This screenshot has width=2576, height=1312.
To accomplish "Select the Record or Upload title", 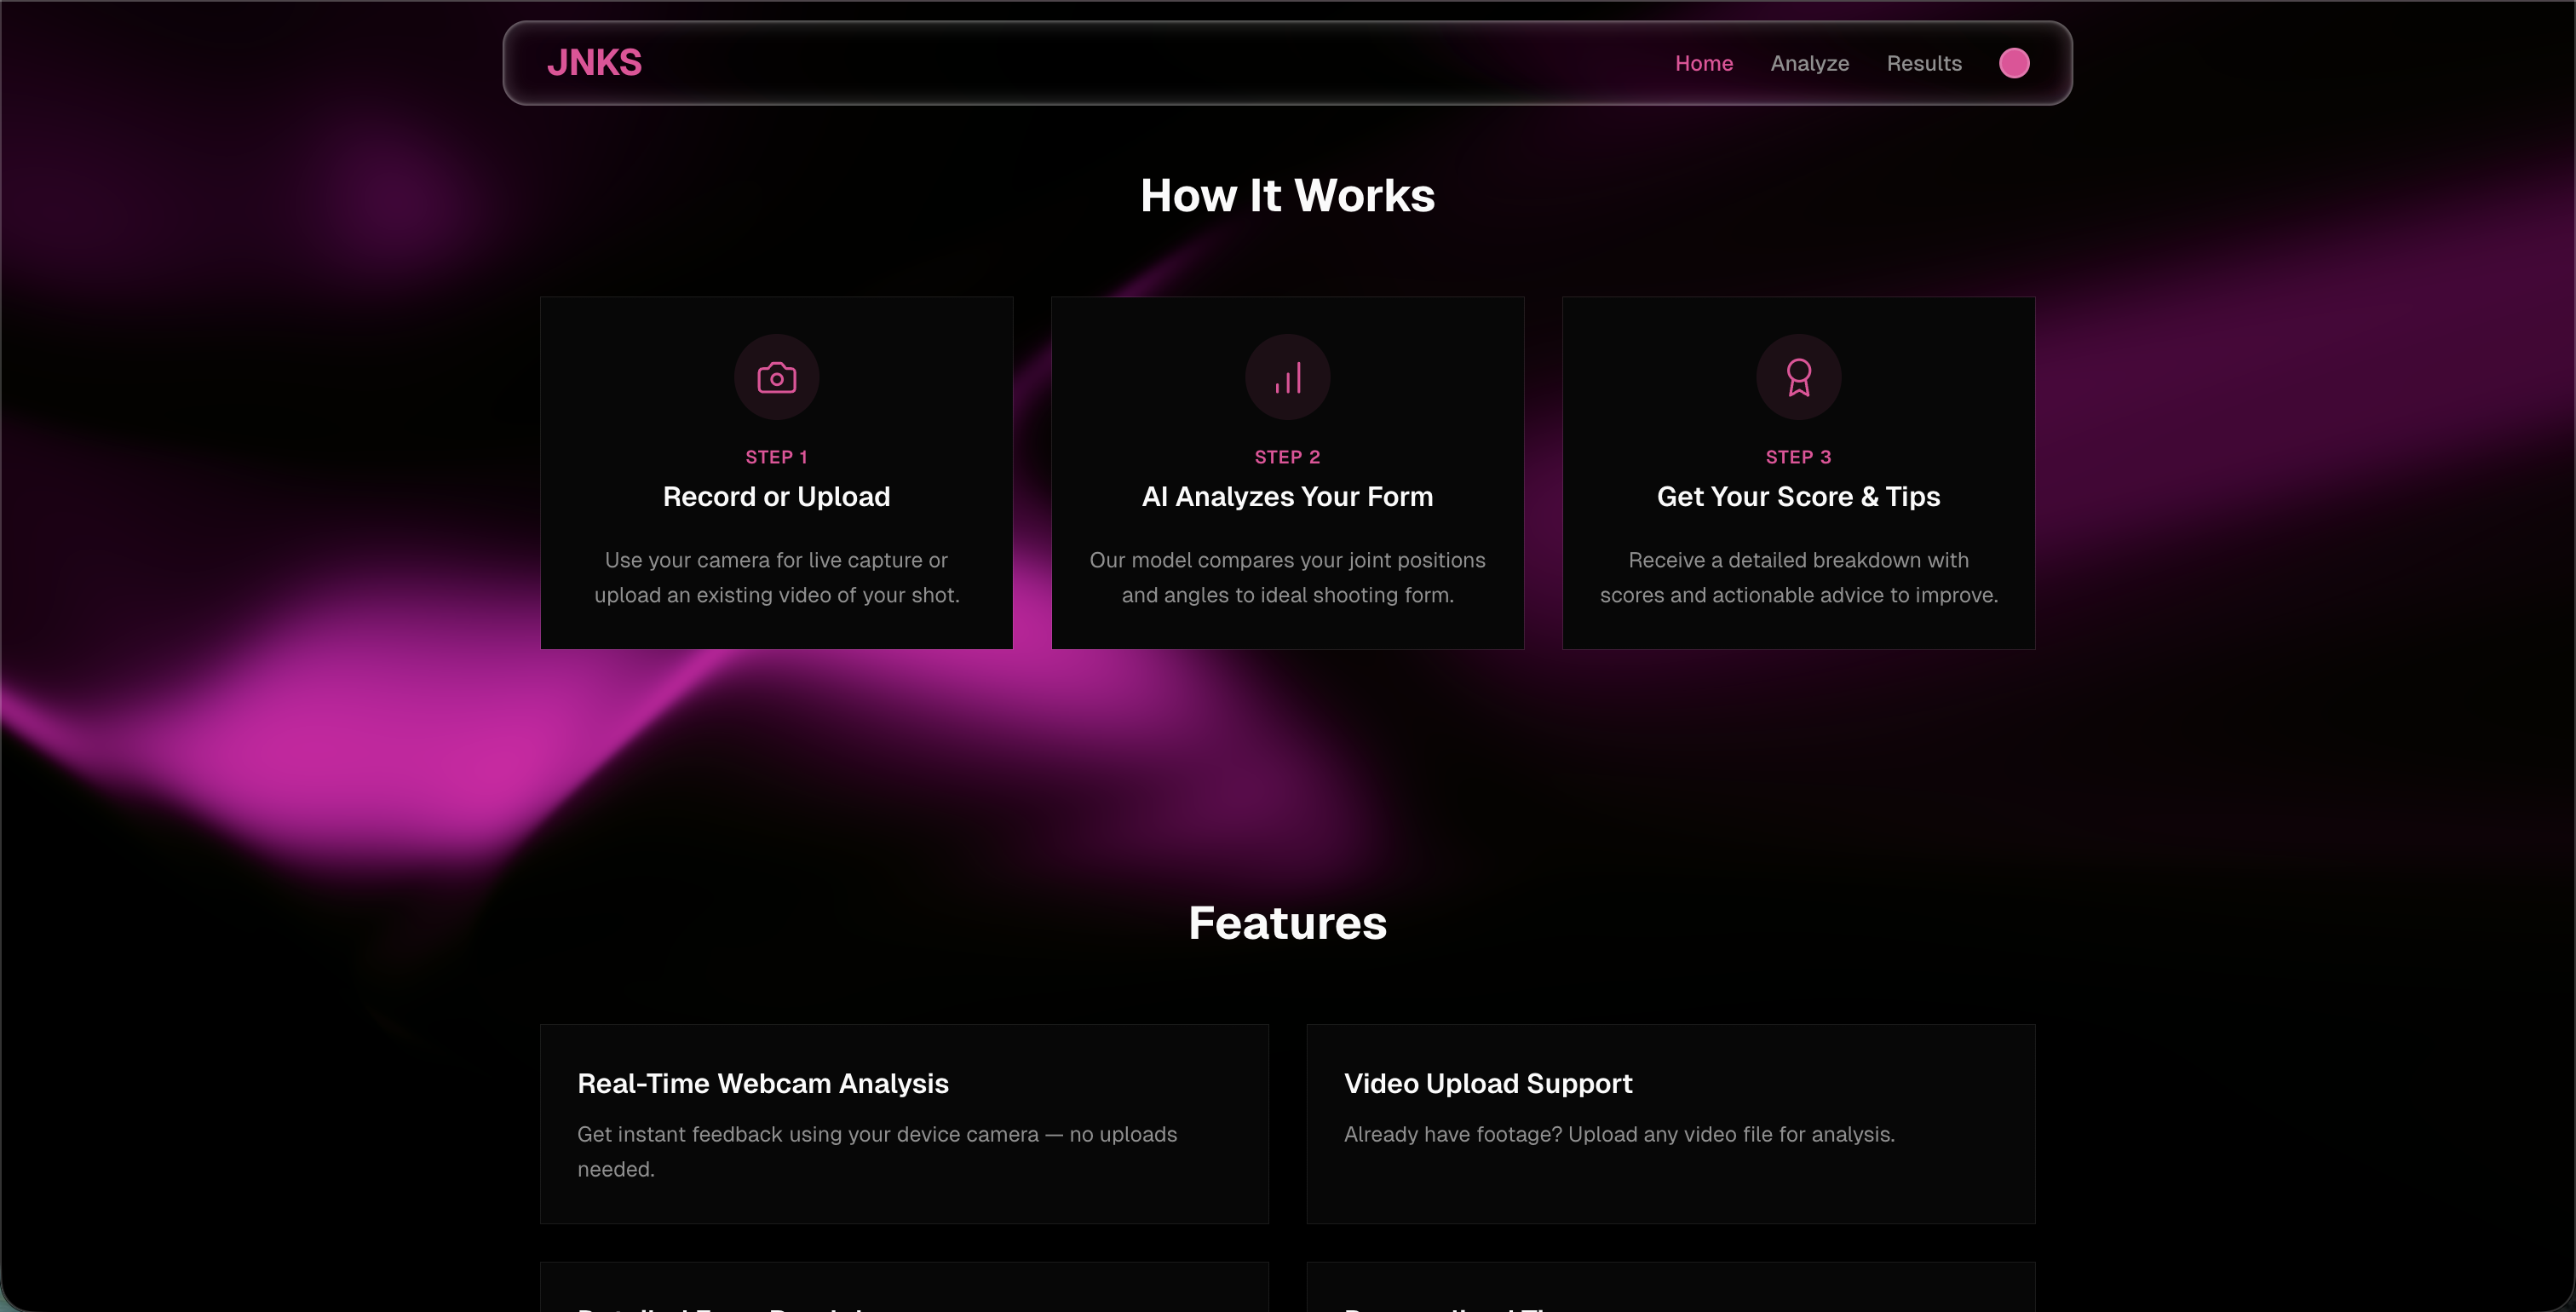I will coord(776,496).
